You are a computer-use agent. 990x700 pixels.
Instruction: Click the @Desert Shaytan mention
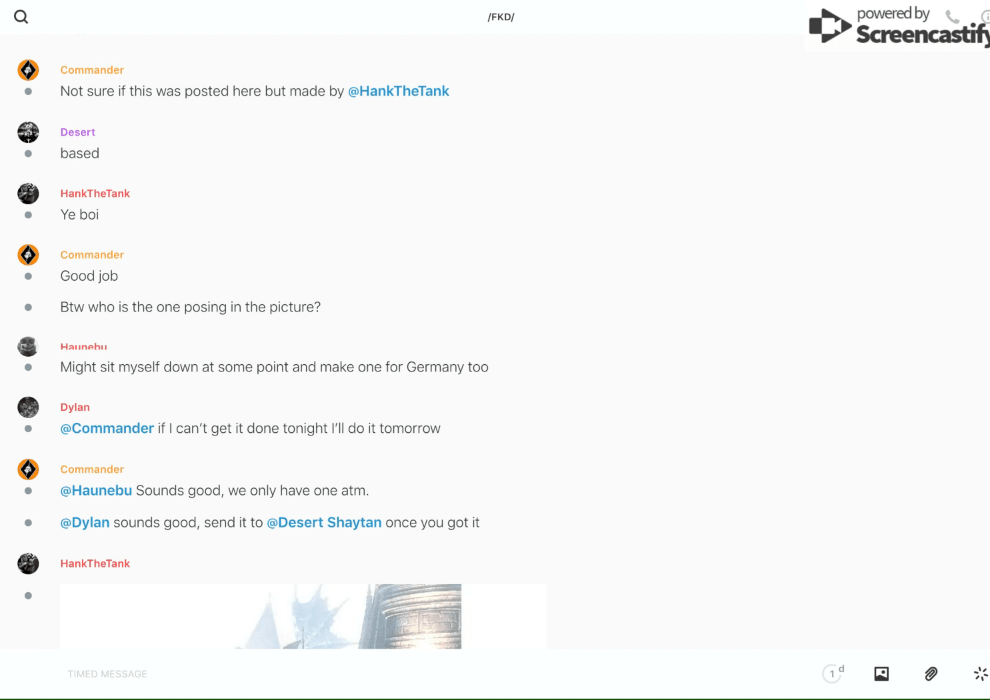pyautogui.click(x=324, y=522)
